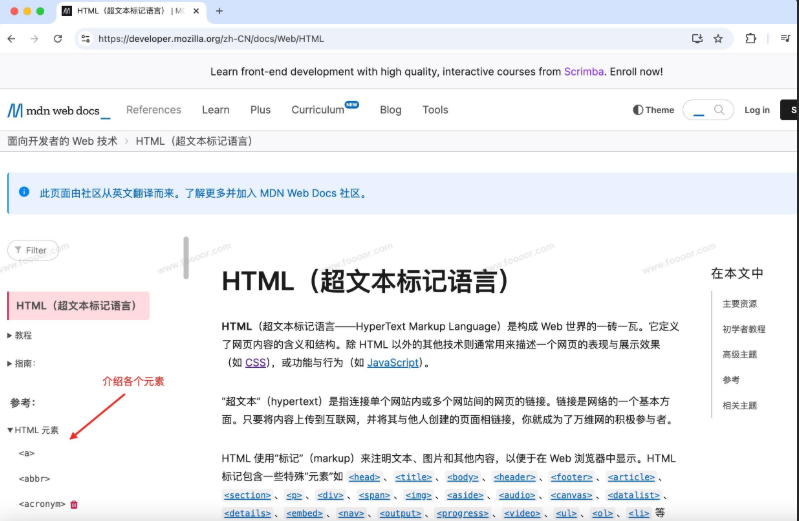799x521 pixels.
Task: Click the translate page icon in address bar
Action: 697,38
